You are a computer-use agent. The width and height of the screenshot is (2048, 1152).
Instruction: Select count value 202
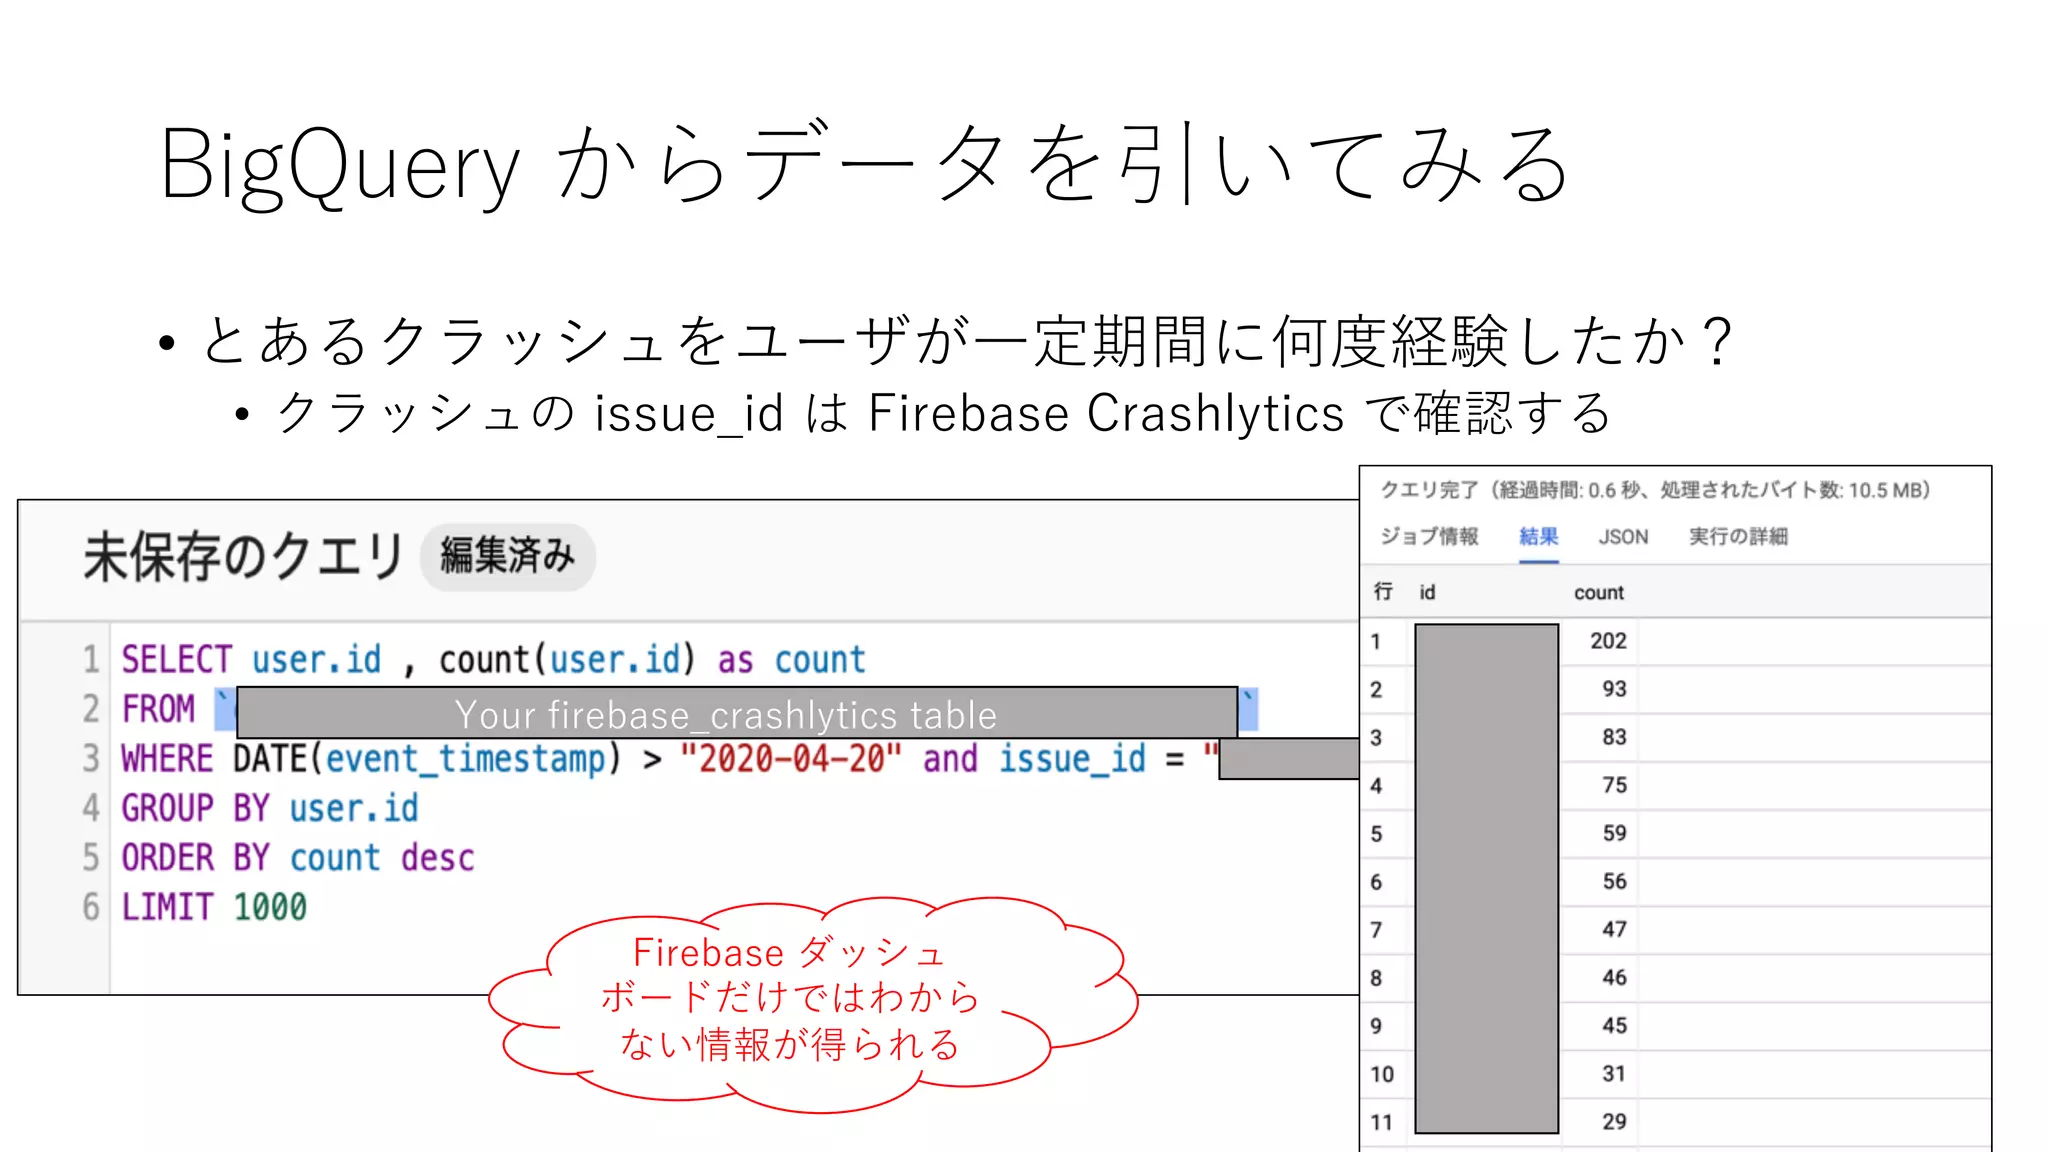(x=1608, y=641)
